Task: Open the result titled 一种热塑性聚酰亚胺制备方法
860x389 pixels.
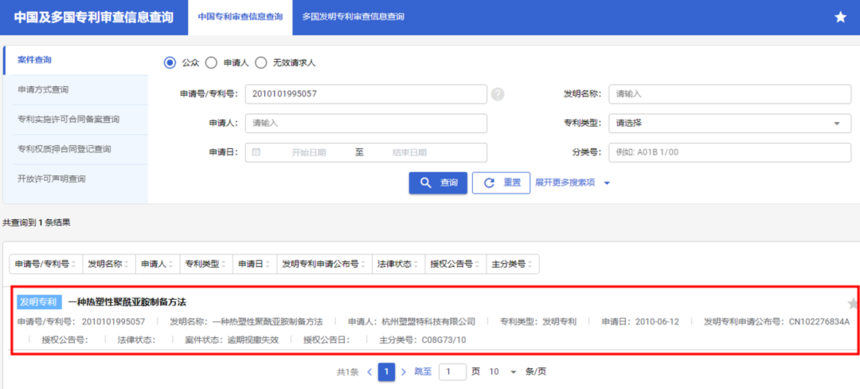Action: coord(127,302)
